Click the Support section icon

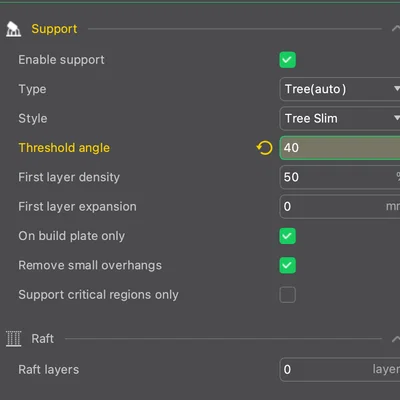[x=13, y=29]
